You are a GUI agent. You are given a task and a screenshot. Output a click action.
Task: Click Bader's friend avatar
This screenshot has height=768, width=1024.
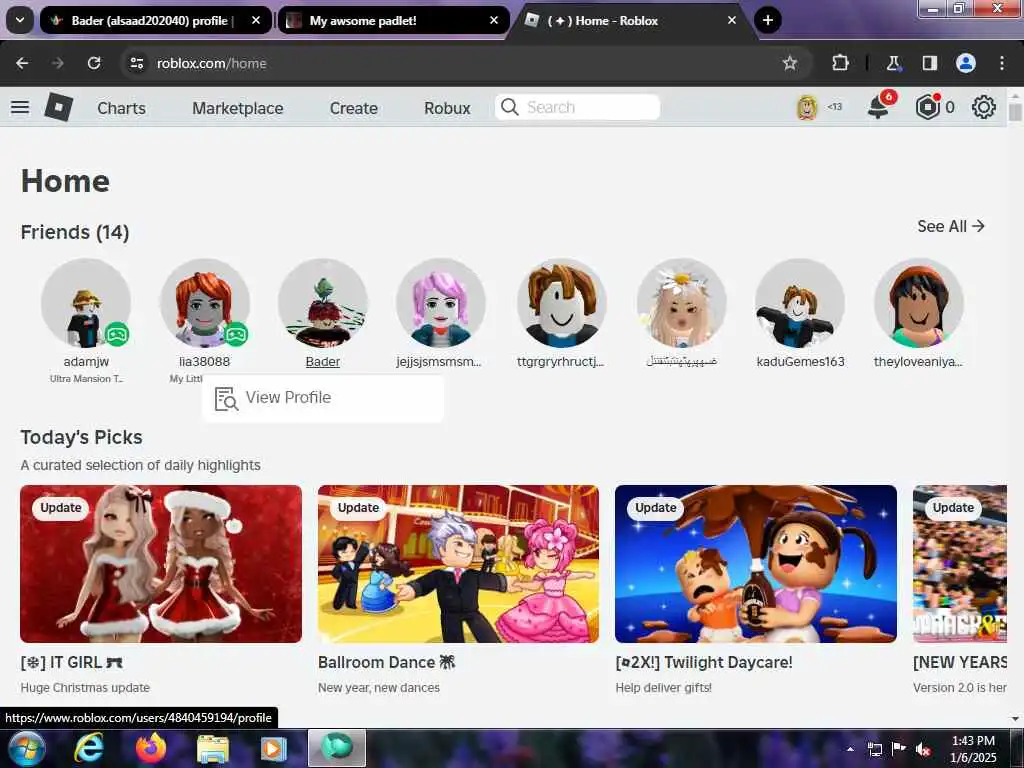(x=323, y=303)
